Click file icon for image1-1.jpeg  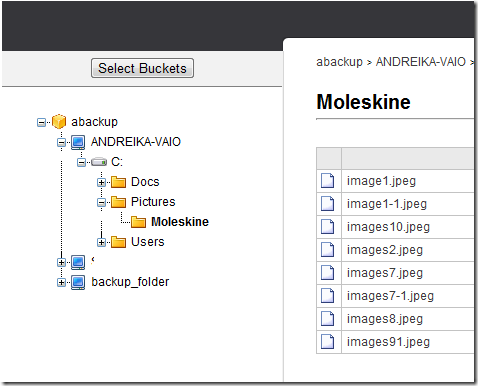coord(327,204)
